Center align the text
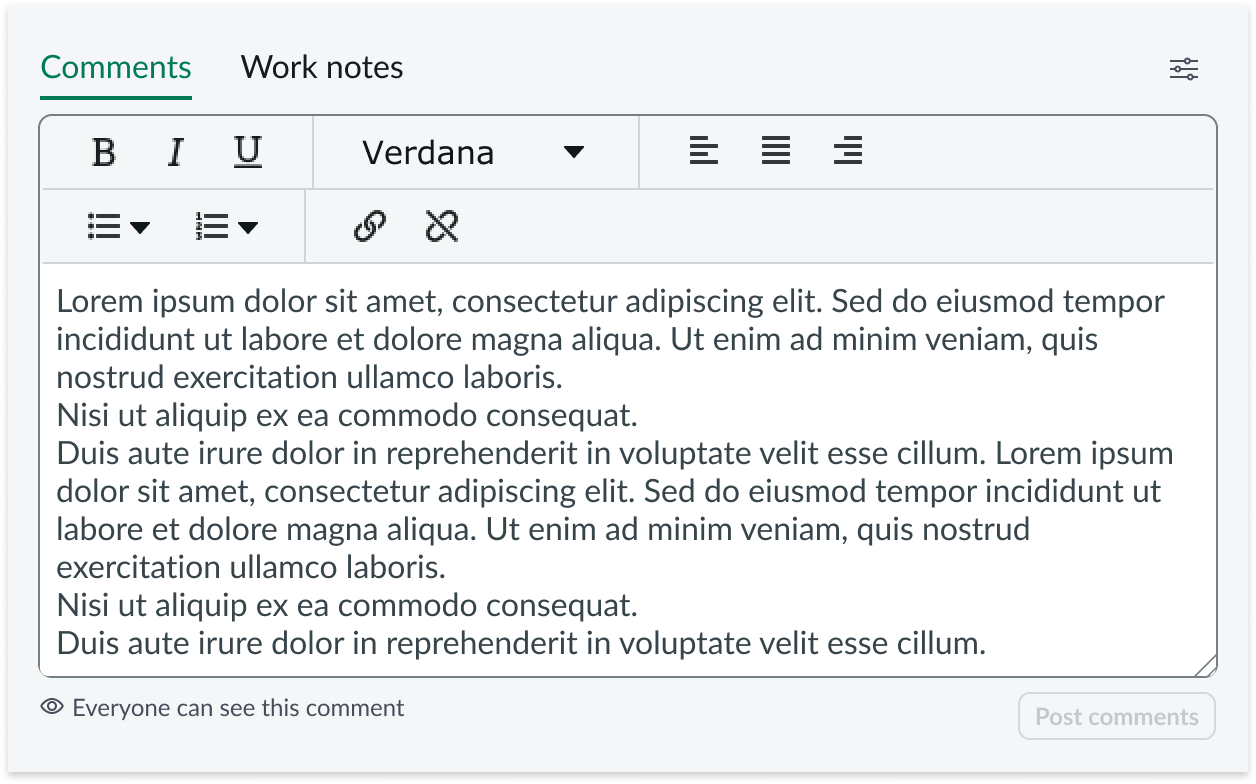 (x=776, y=150)
